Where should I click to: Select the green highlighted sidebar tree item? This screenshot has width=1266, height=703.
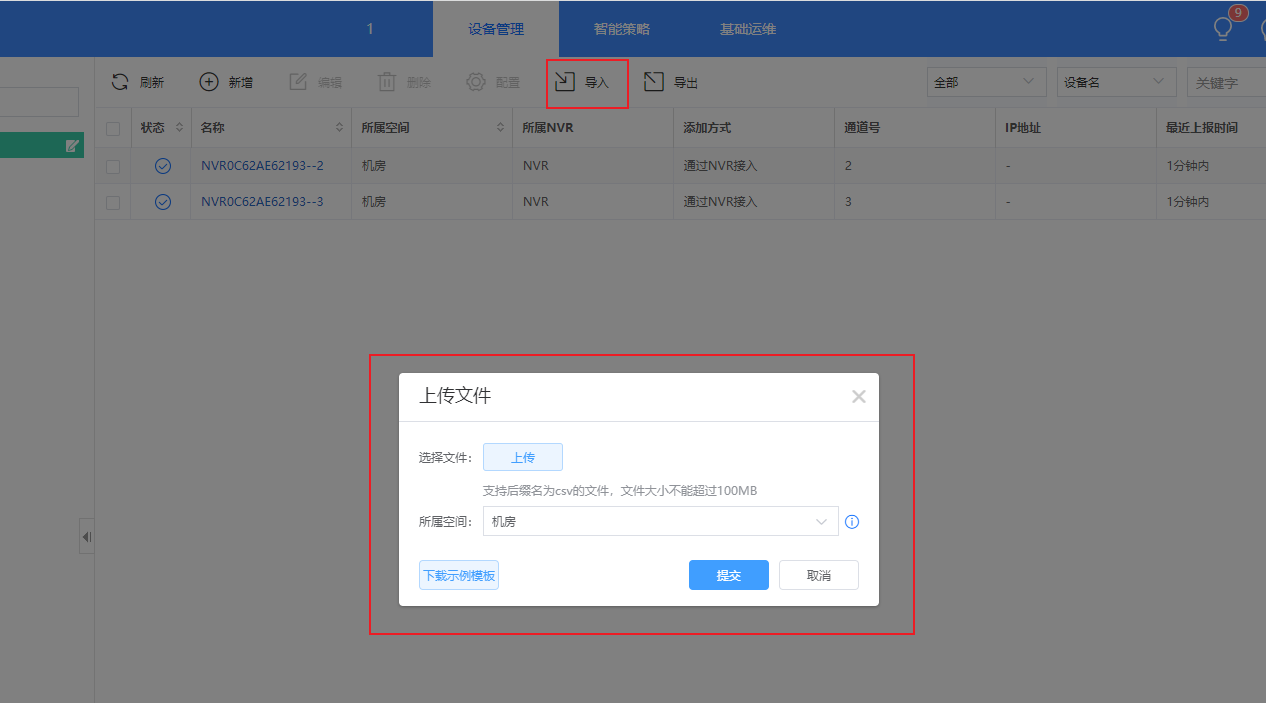click(x=42, y=146)
